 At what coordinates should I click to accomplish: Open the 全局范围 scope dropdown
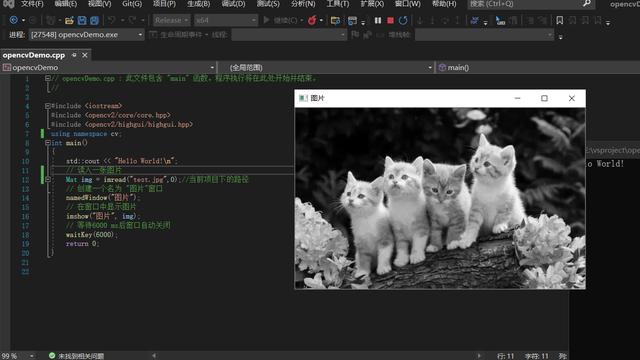[326, 68]
